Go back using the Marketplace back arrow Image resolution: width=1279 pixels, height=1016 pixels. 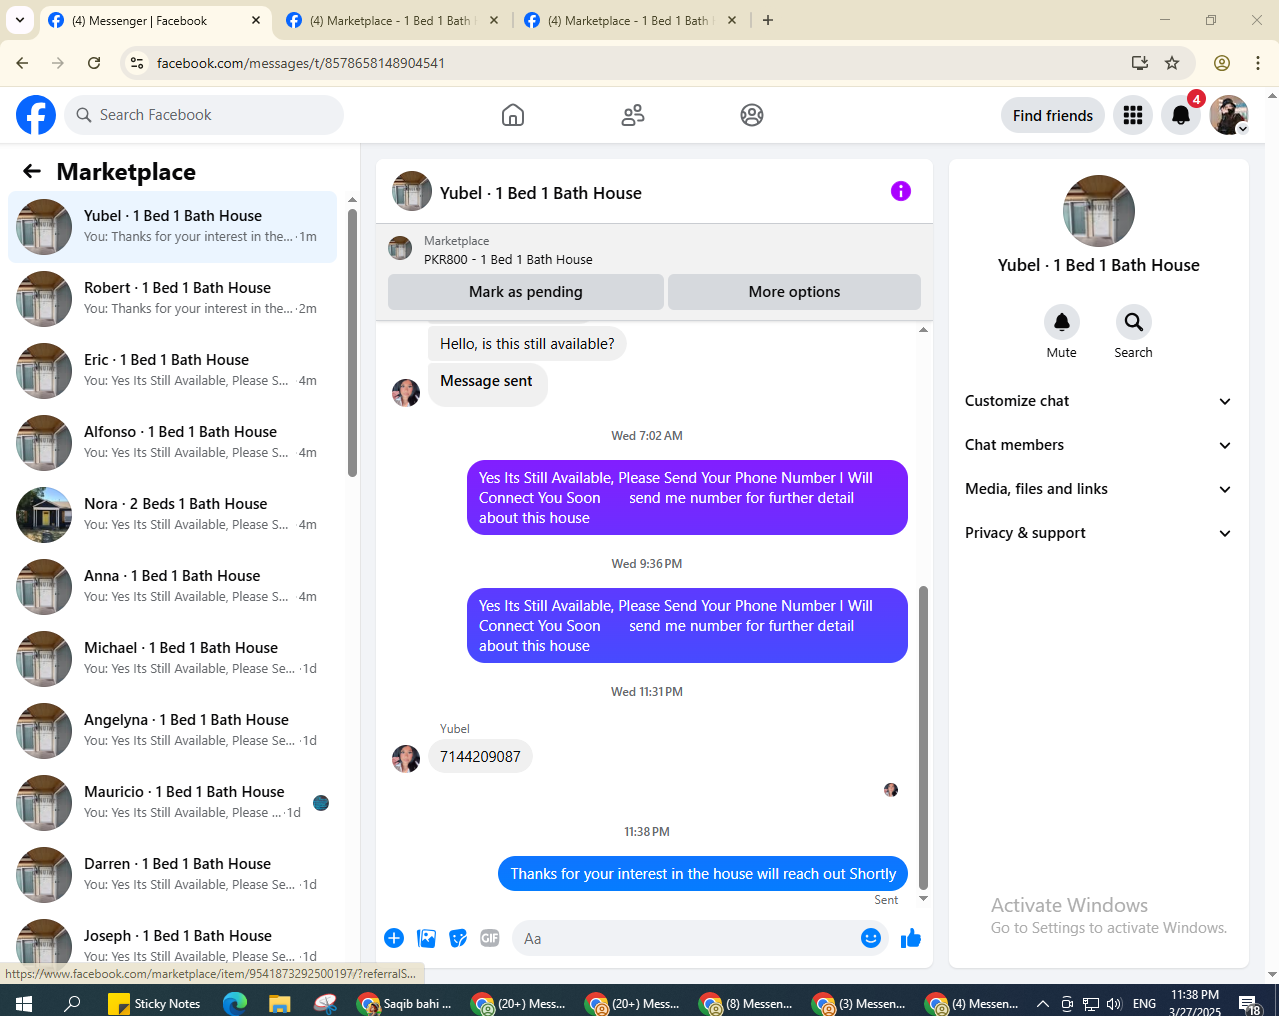32,171
